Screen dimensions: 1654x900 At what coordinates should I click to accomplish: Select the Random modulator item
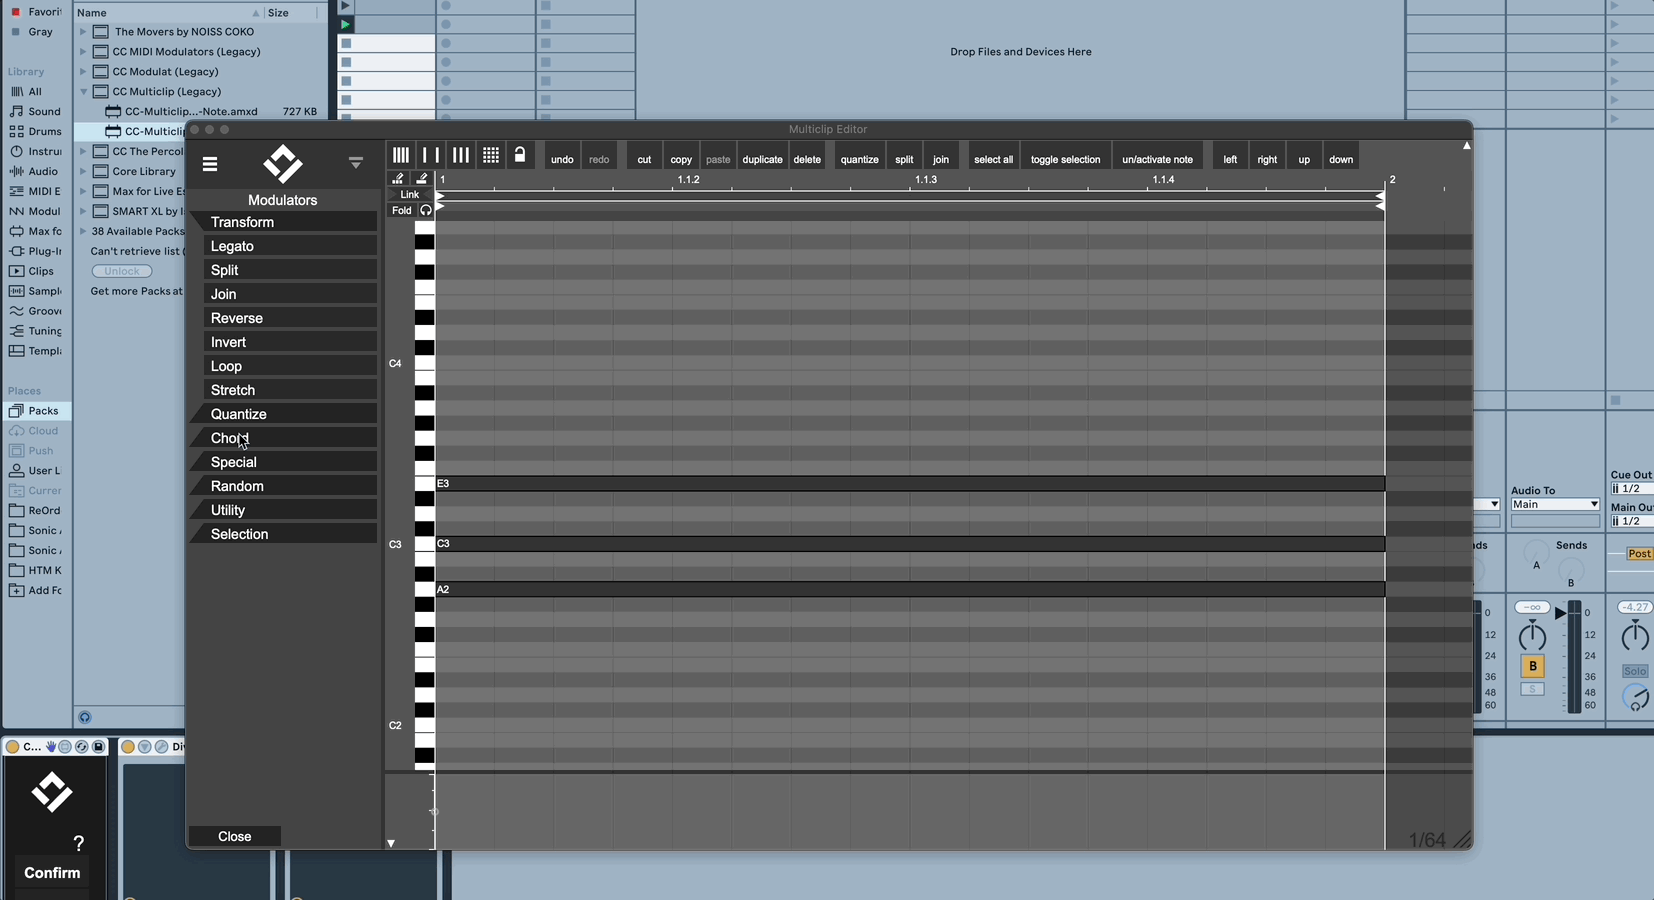coord(283,486)
